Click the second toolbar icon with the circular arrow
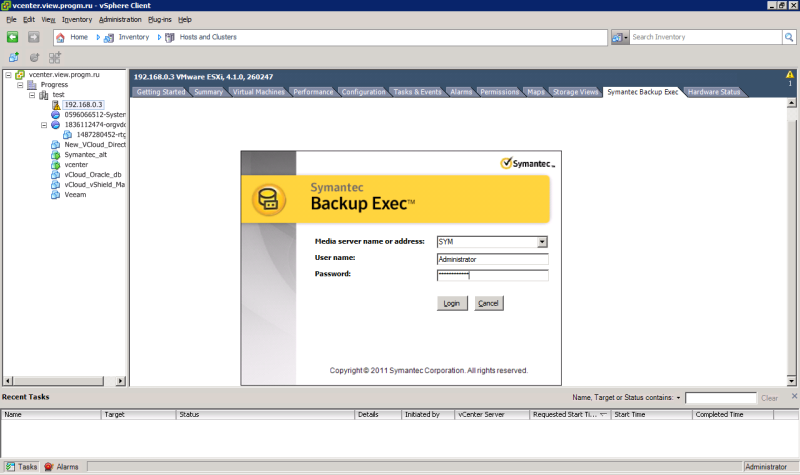The width and height of the screenshot is (800, 475). [x=34, y=57]
